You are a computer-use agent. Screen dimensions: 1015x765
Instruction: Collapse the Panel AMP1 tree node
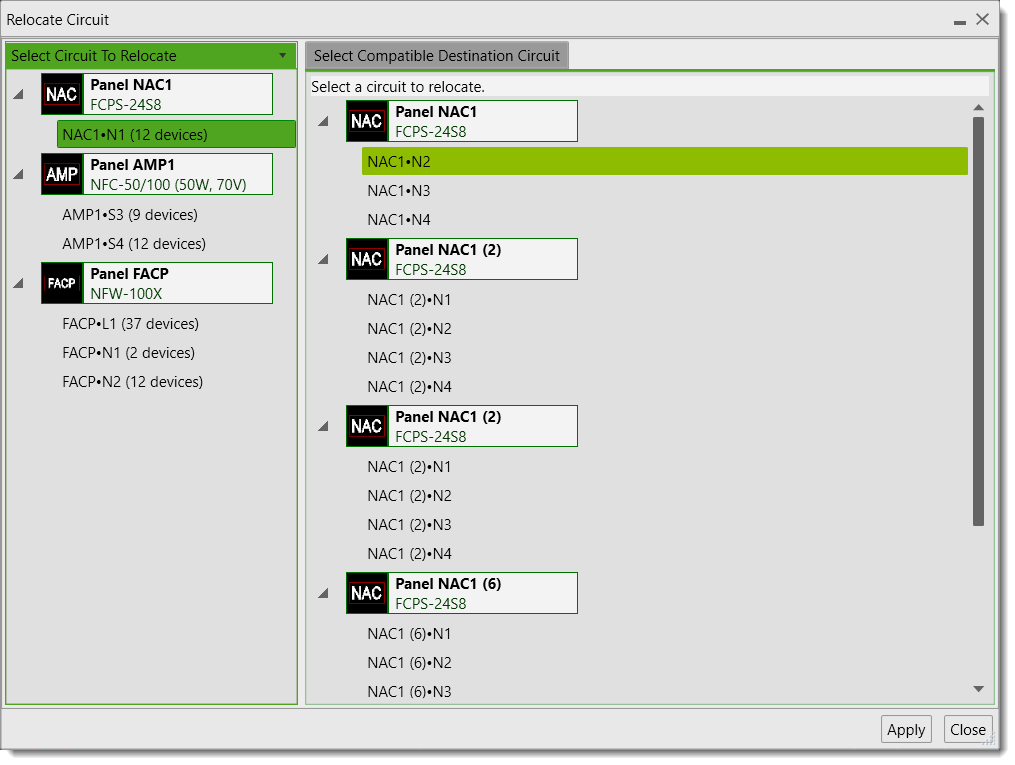(19, 174)
